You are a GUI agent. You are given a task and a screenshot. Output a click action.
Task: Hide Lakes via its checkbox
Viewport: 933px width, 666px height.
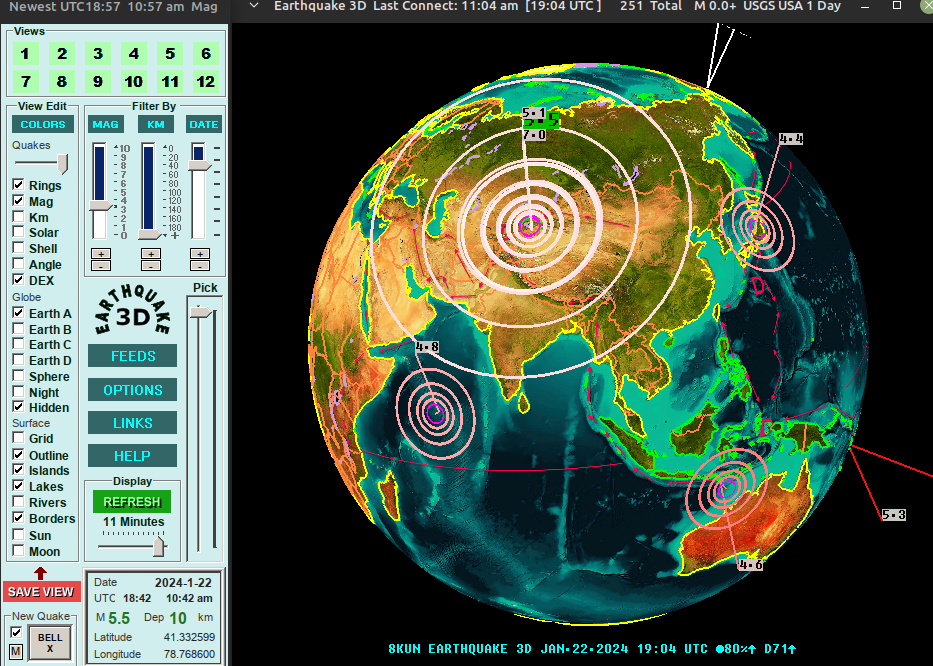click(18, 486)
